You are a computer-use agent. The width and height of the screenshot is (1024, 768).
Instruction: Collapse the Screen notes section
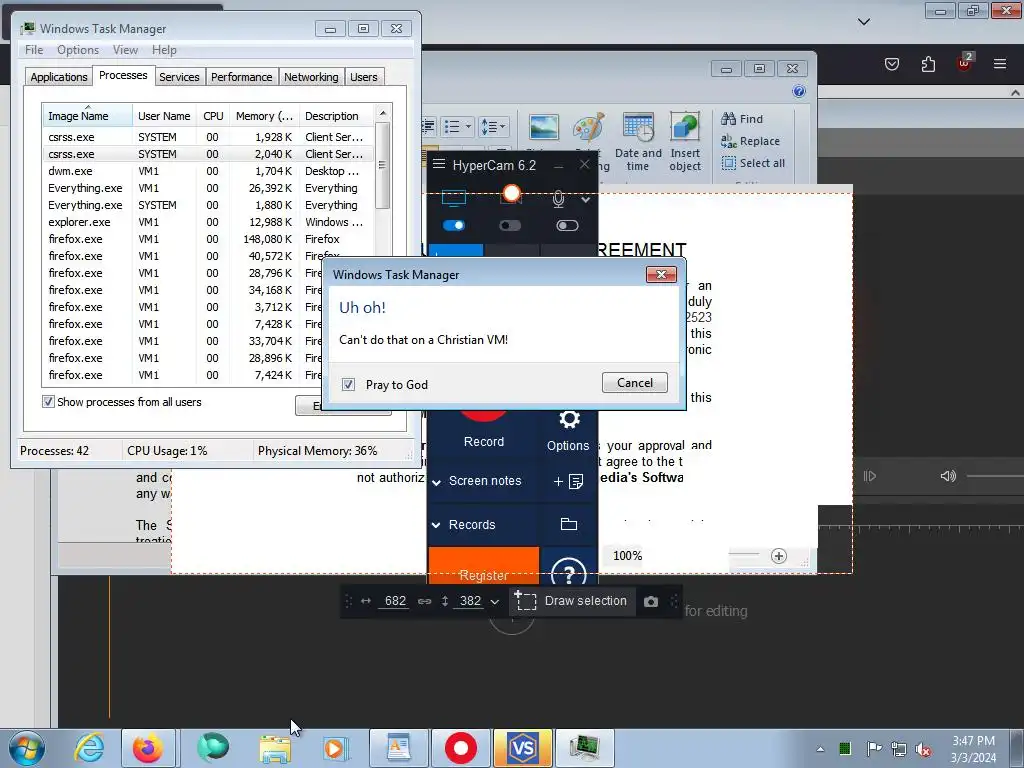(x=436, y=482)
